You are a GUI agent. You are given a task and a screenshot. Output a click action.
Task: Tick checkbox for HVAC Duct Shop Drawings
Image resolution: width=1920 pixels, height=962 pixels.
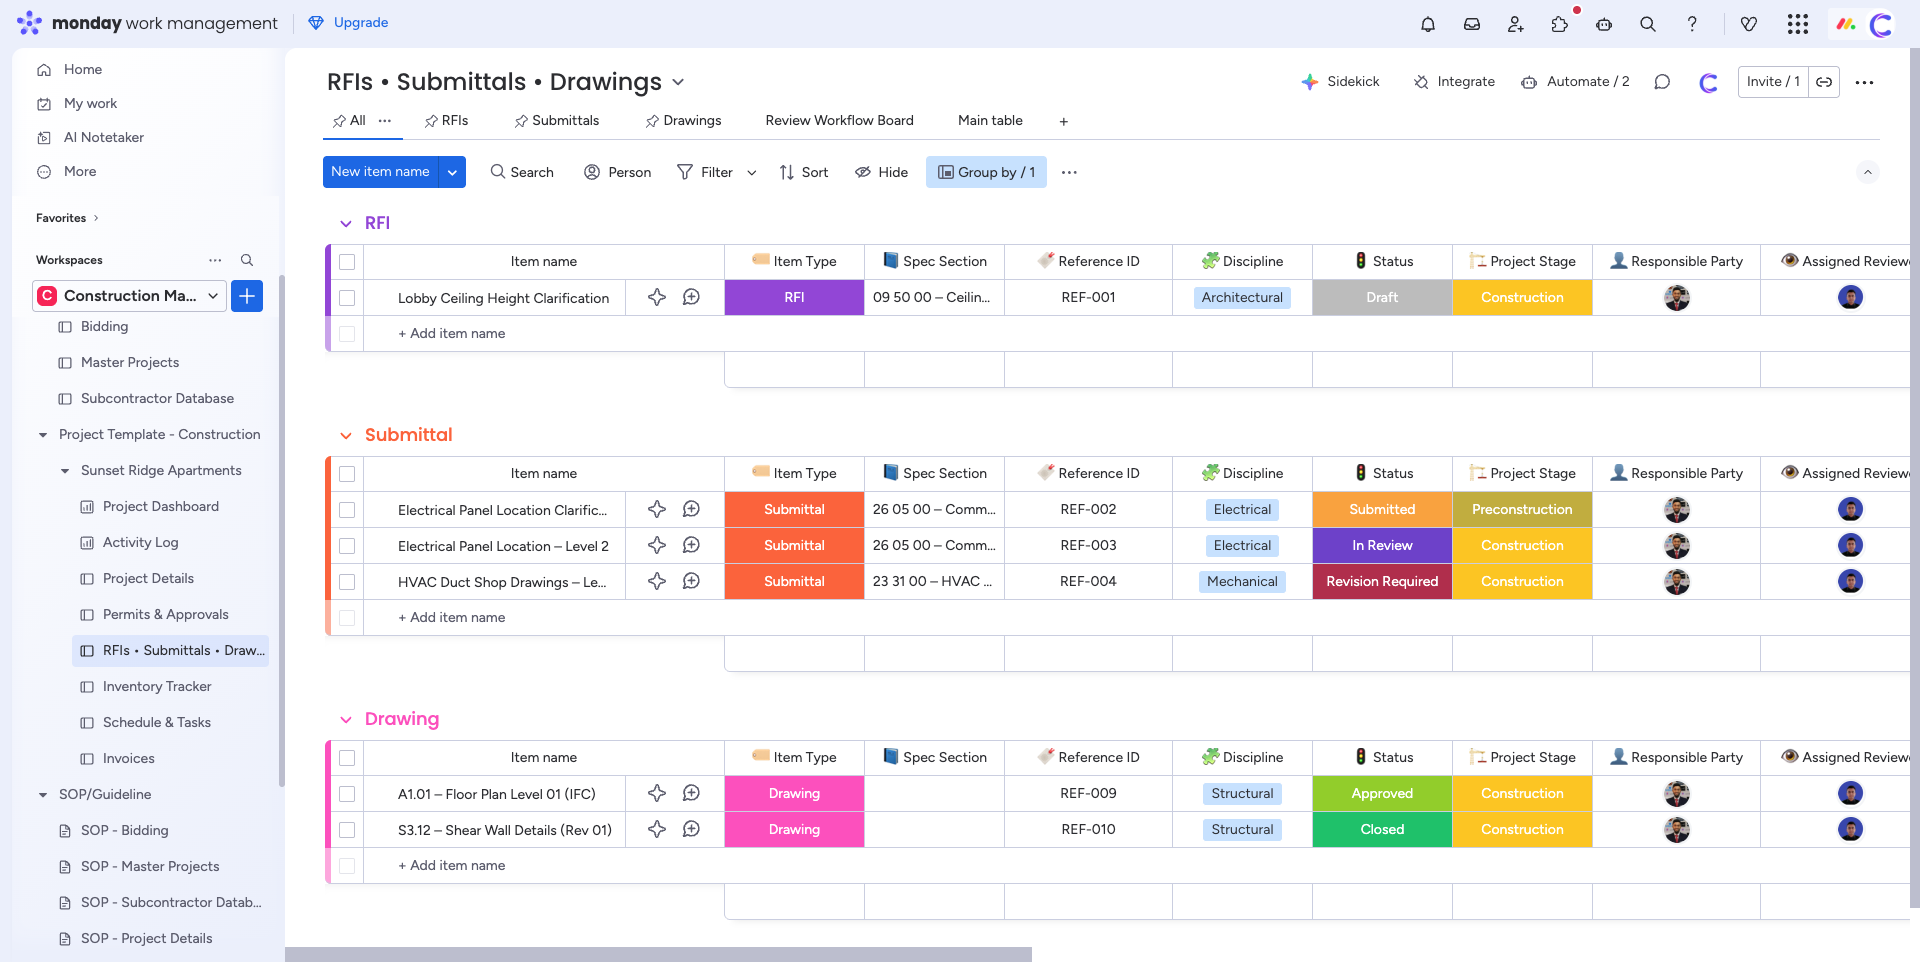pyautogui.click(x=347, y=582)
